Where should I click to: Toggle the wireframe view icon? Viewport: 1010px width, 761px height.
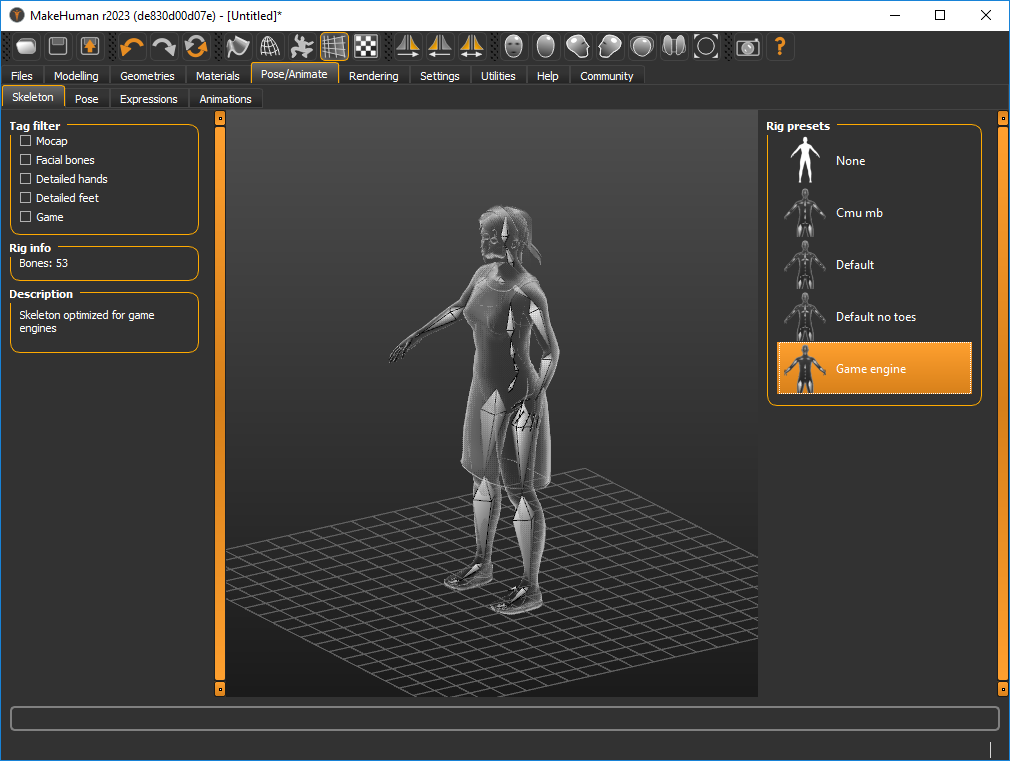coord(270,46)
